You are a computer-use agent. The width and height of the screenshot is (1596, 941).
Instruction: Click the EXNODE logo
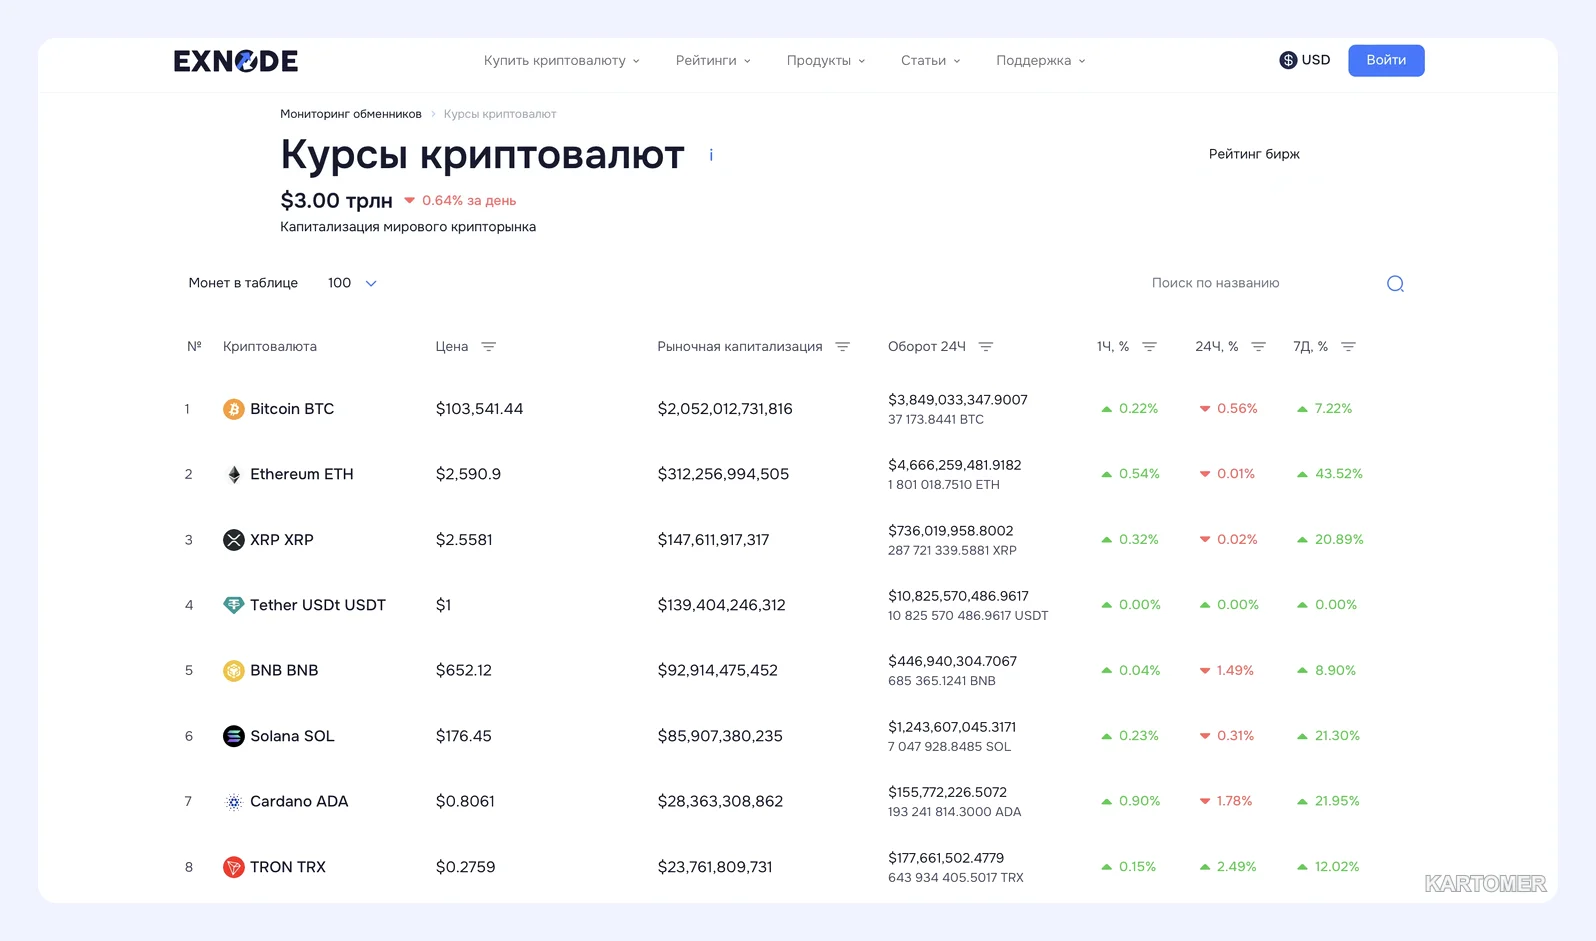[236, 61]
